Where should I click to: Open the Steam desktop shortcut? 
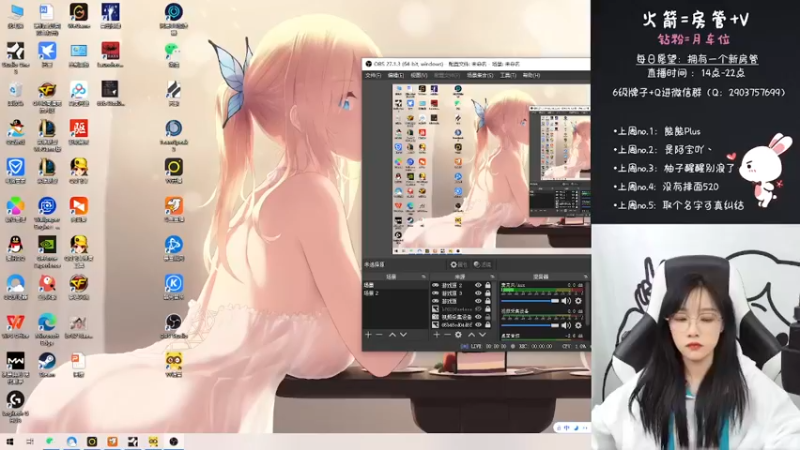tap(47, 364)
